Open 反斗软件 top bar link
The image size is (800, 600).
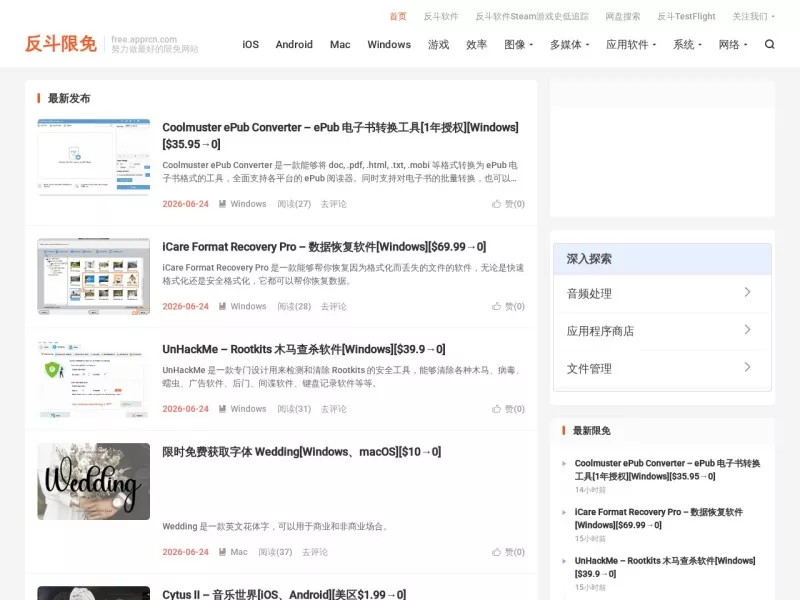click(441, 16)
